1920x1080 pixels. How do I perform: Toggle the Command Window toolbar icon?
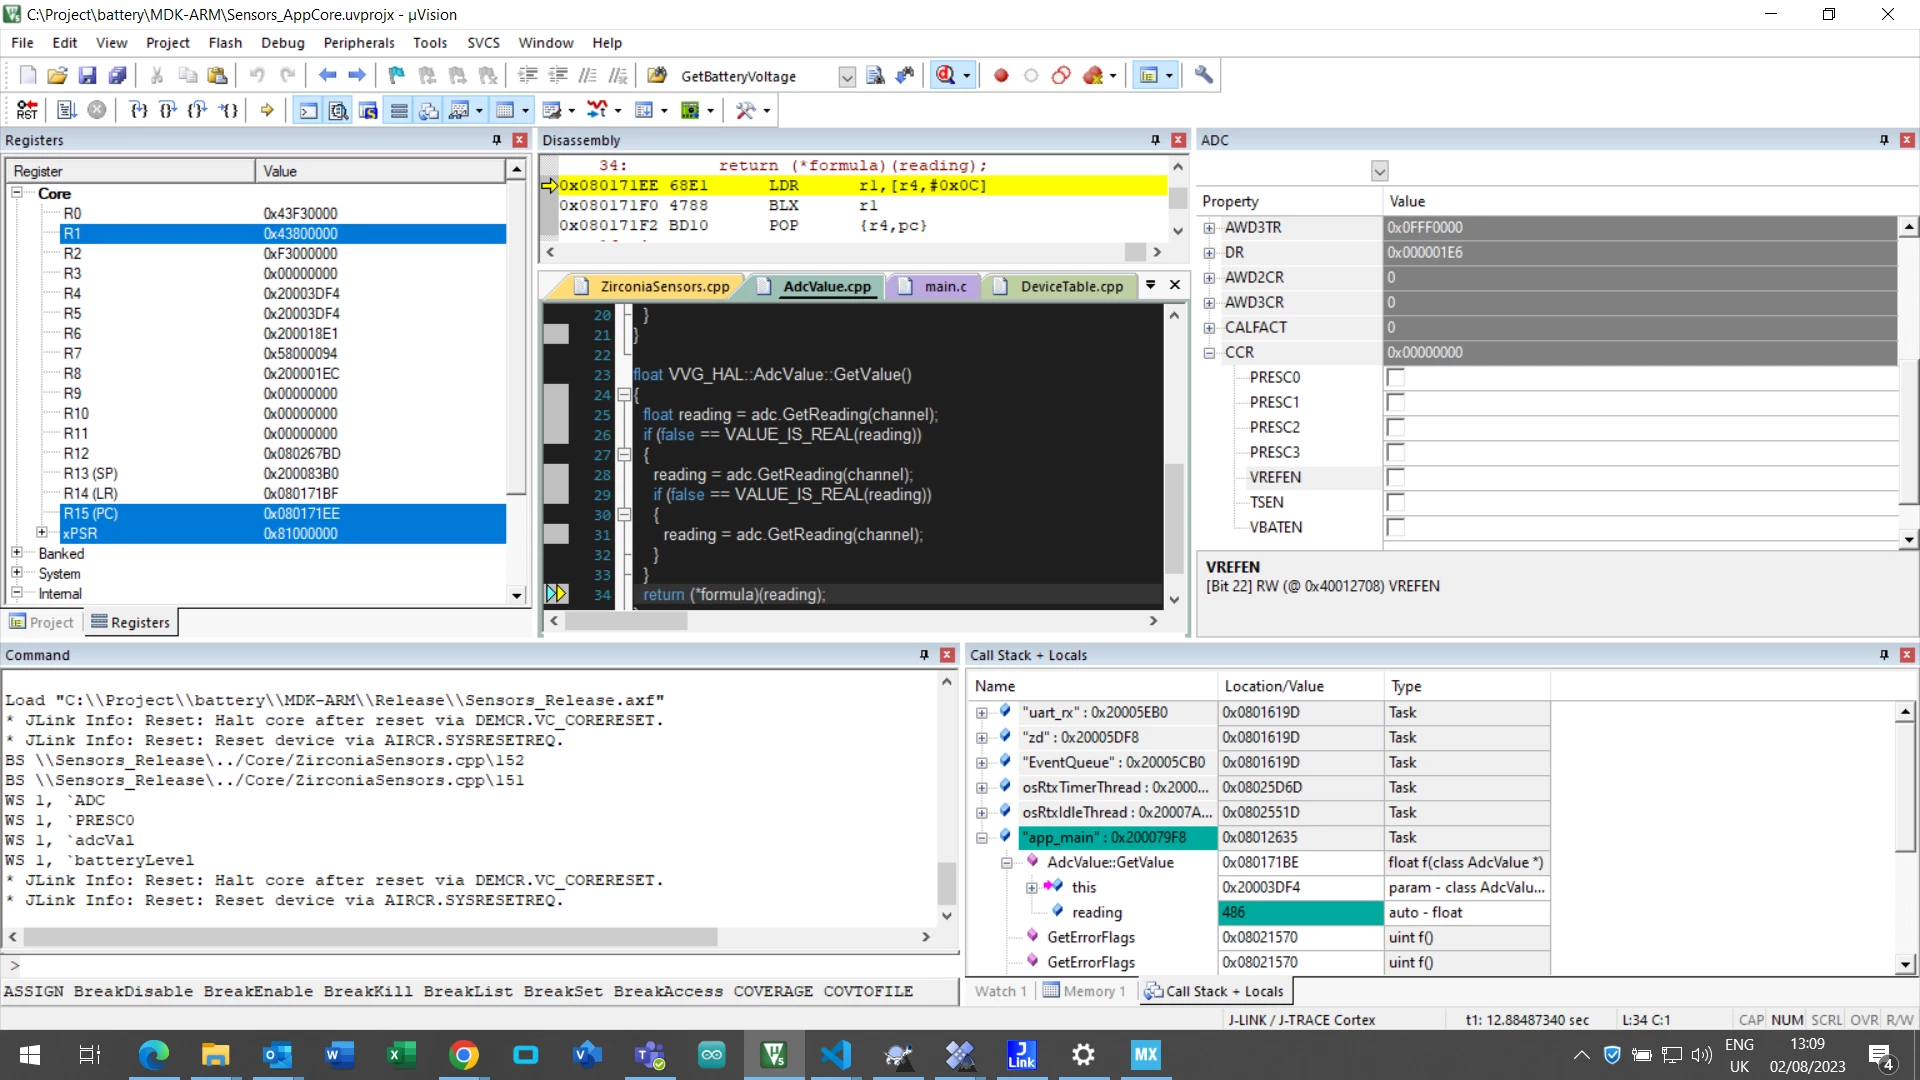click(309, 110)
